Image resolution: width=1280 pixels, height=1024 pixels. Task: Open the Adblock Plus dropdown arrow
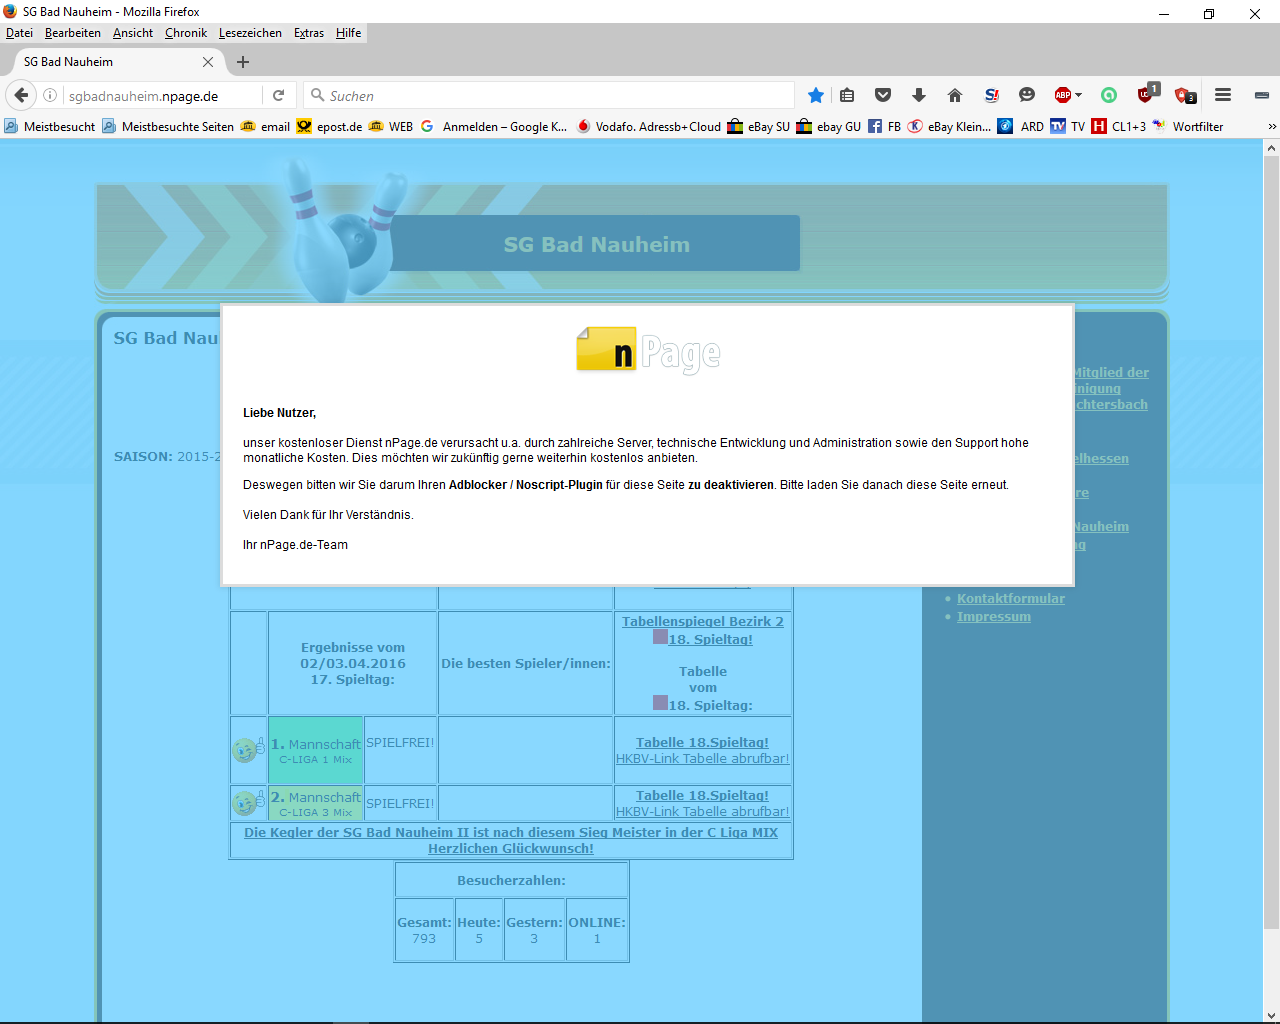(x=1078, y=95)
